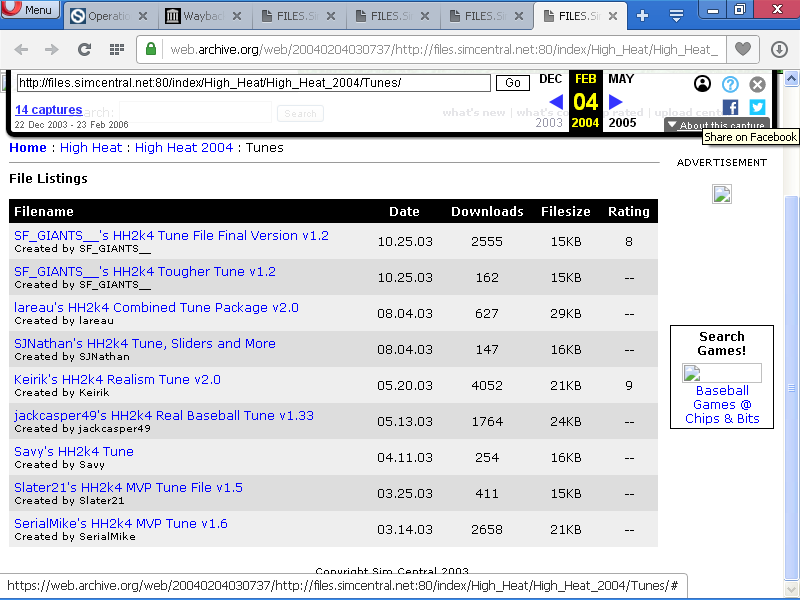Click the page scroll up arrow
This screenshot has height=600, width=800.
pos(791,79)
